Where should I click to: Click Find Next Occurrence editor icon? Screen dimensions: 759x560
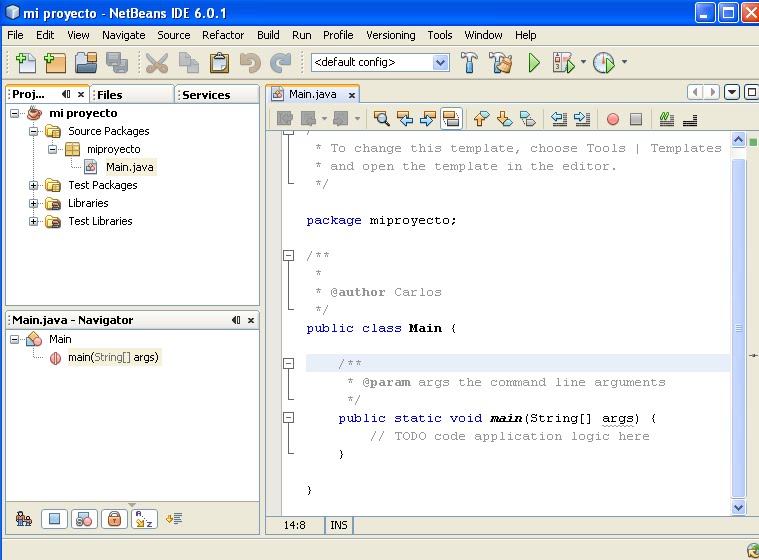tap(428, 119)
